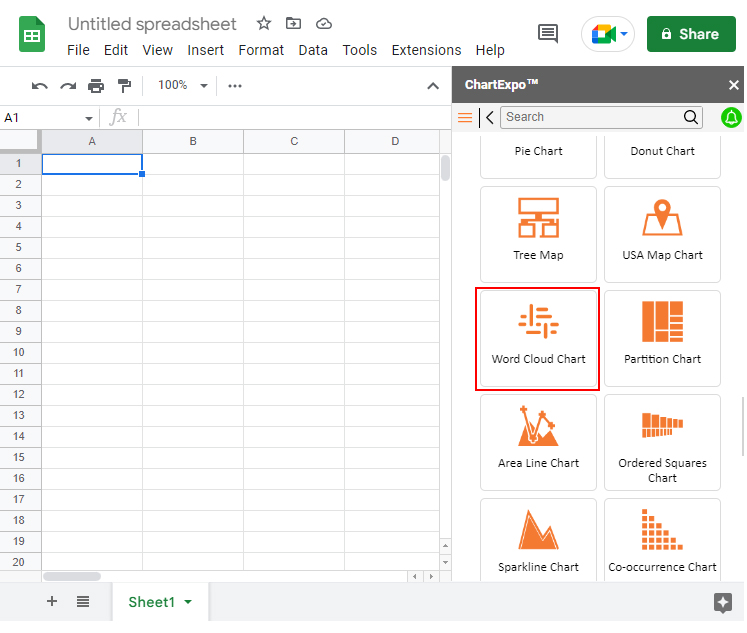747x633 pixels.
Task: Choose the USA Map Chart
Action: click(x=662, y=234)
